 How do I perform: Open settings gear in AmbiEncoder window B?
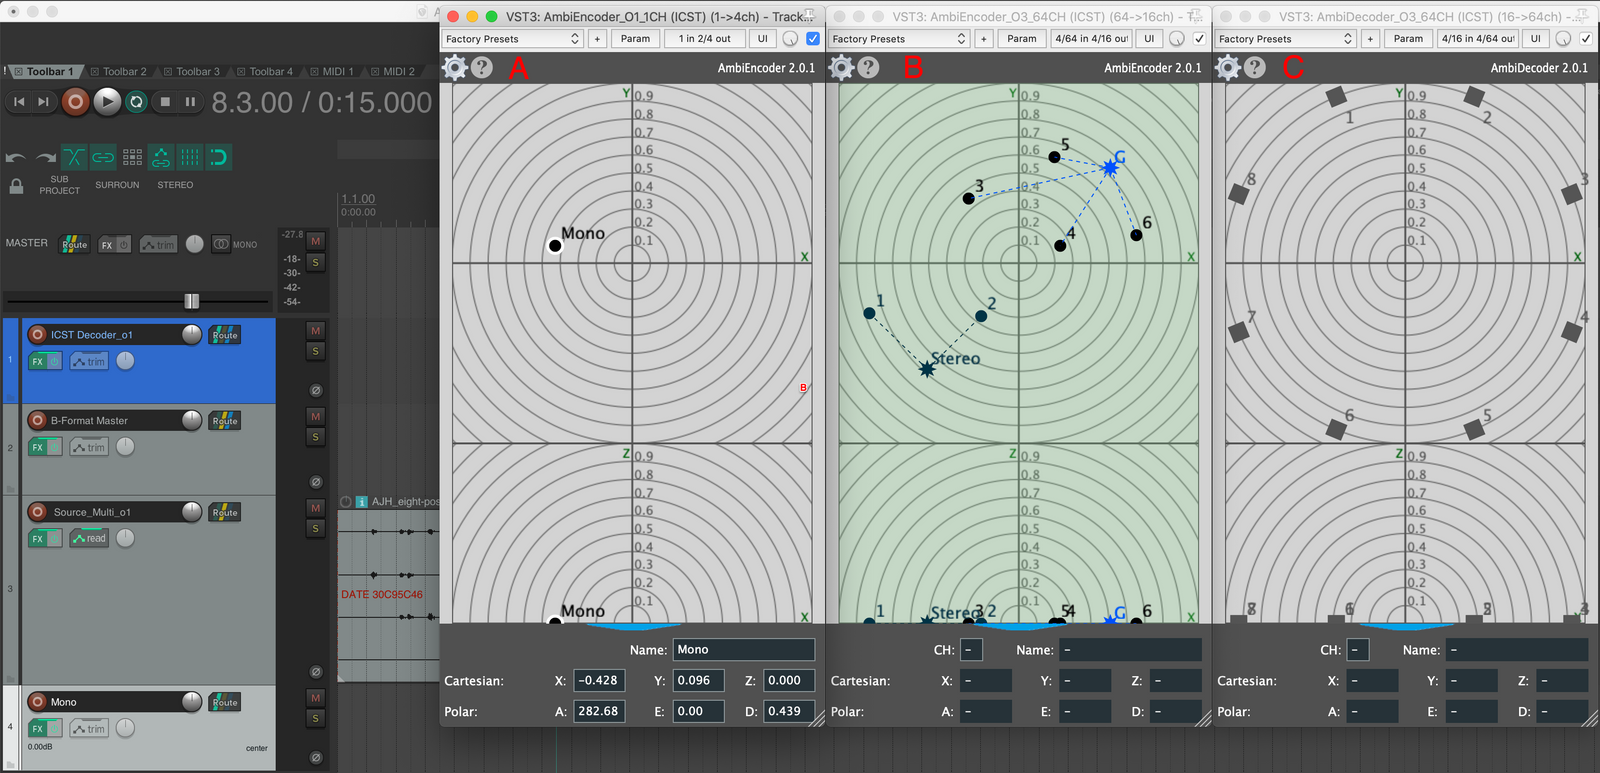[x=842, y=67]
